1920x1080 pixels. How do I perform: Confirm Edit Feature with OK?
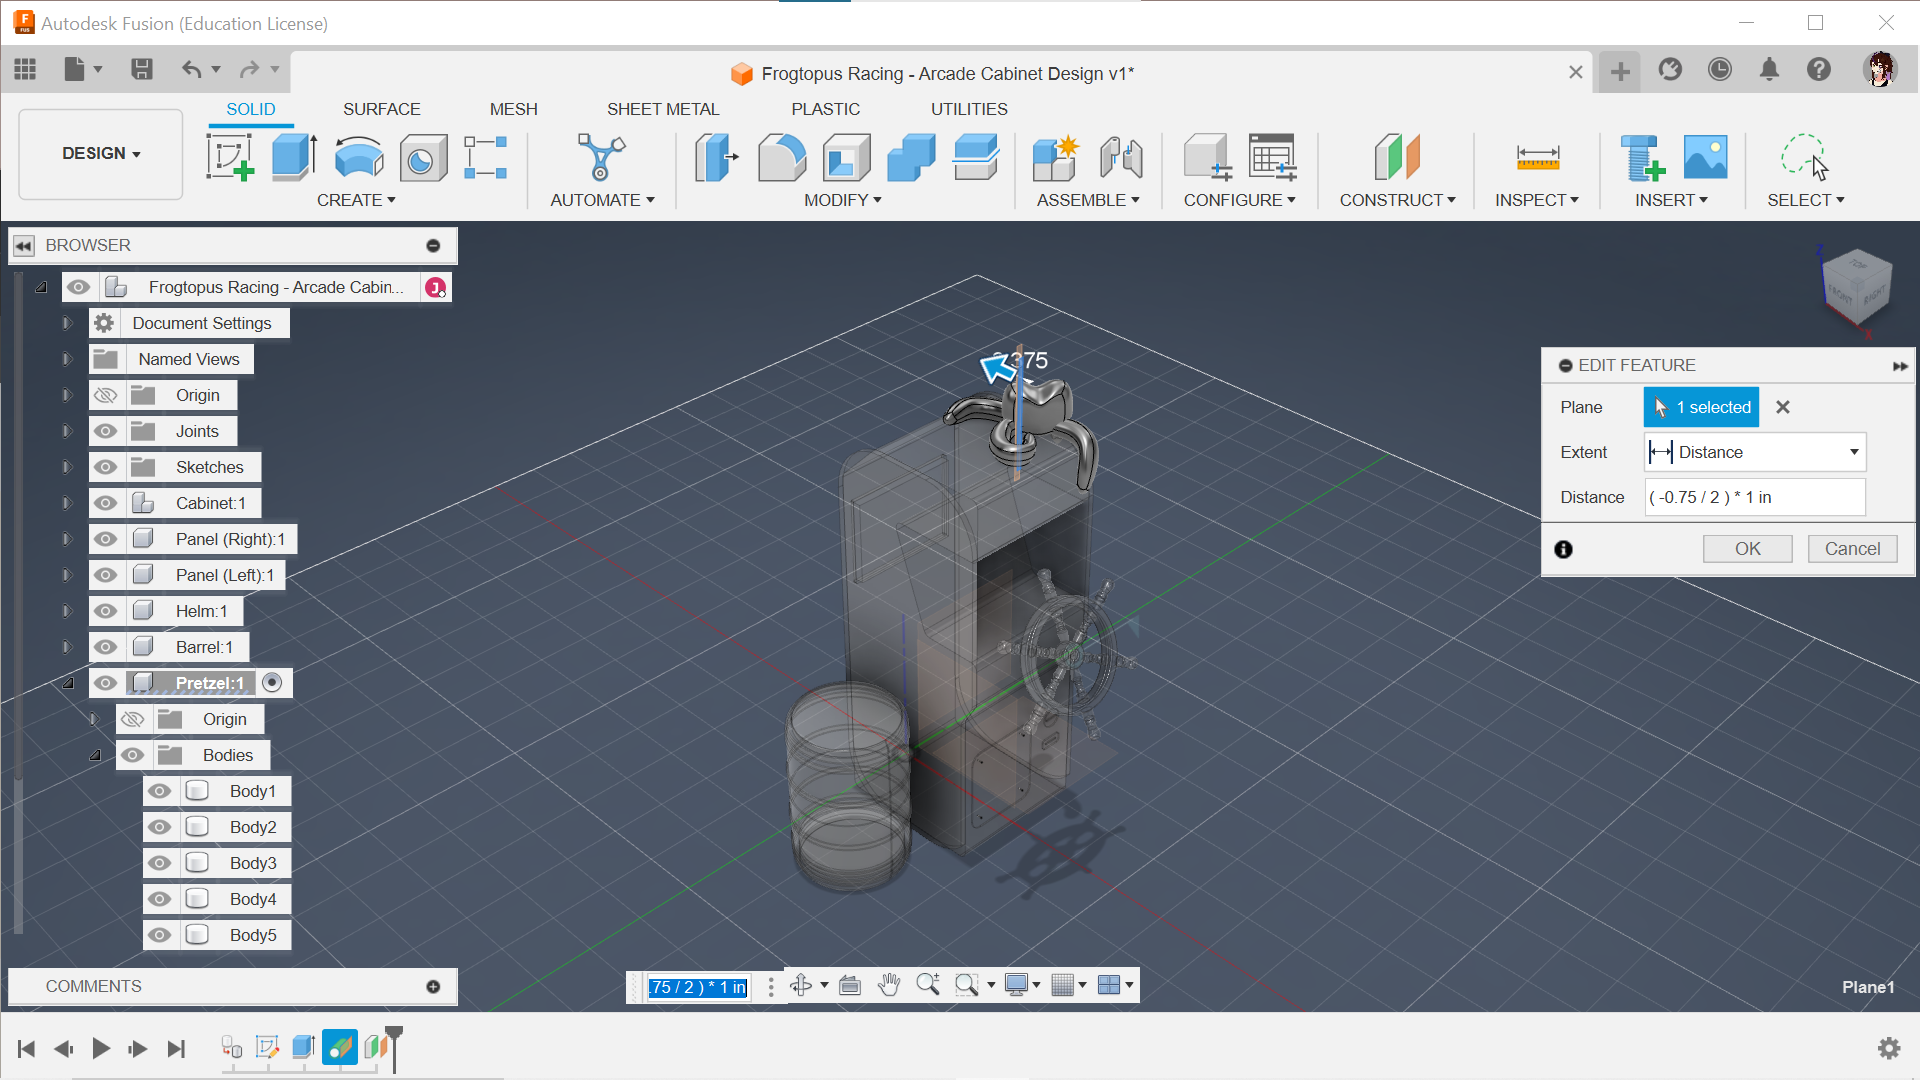coord(1747,549)
